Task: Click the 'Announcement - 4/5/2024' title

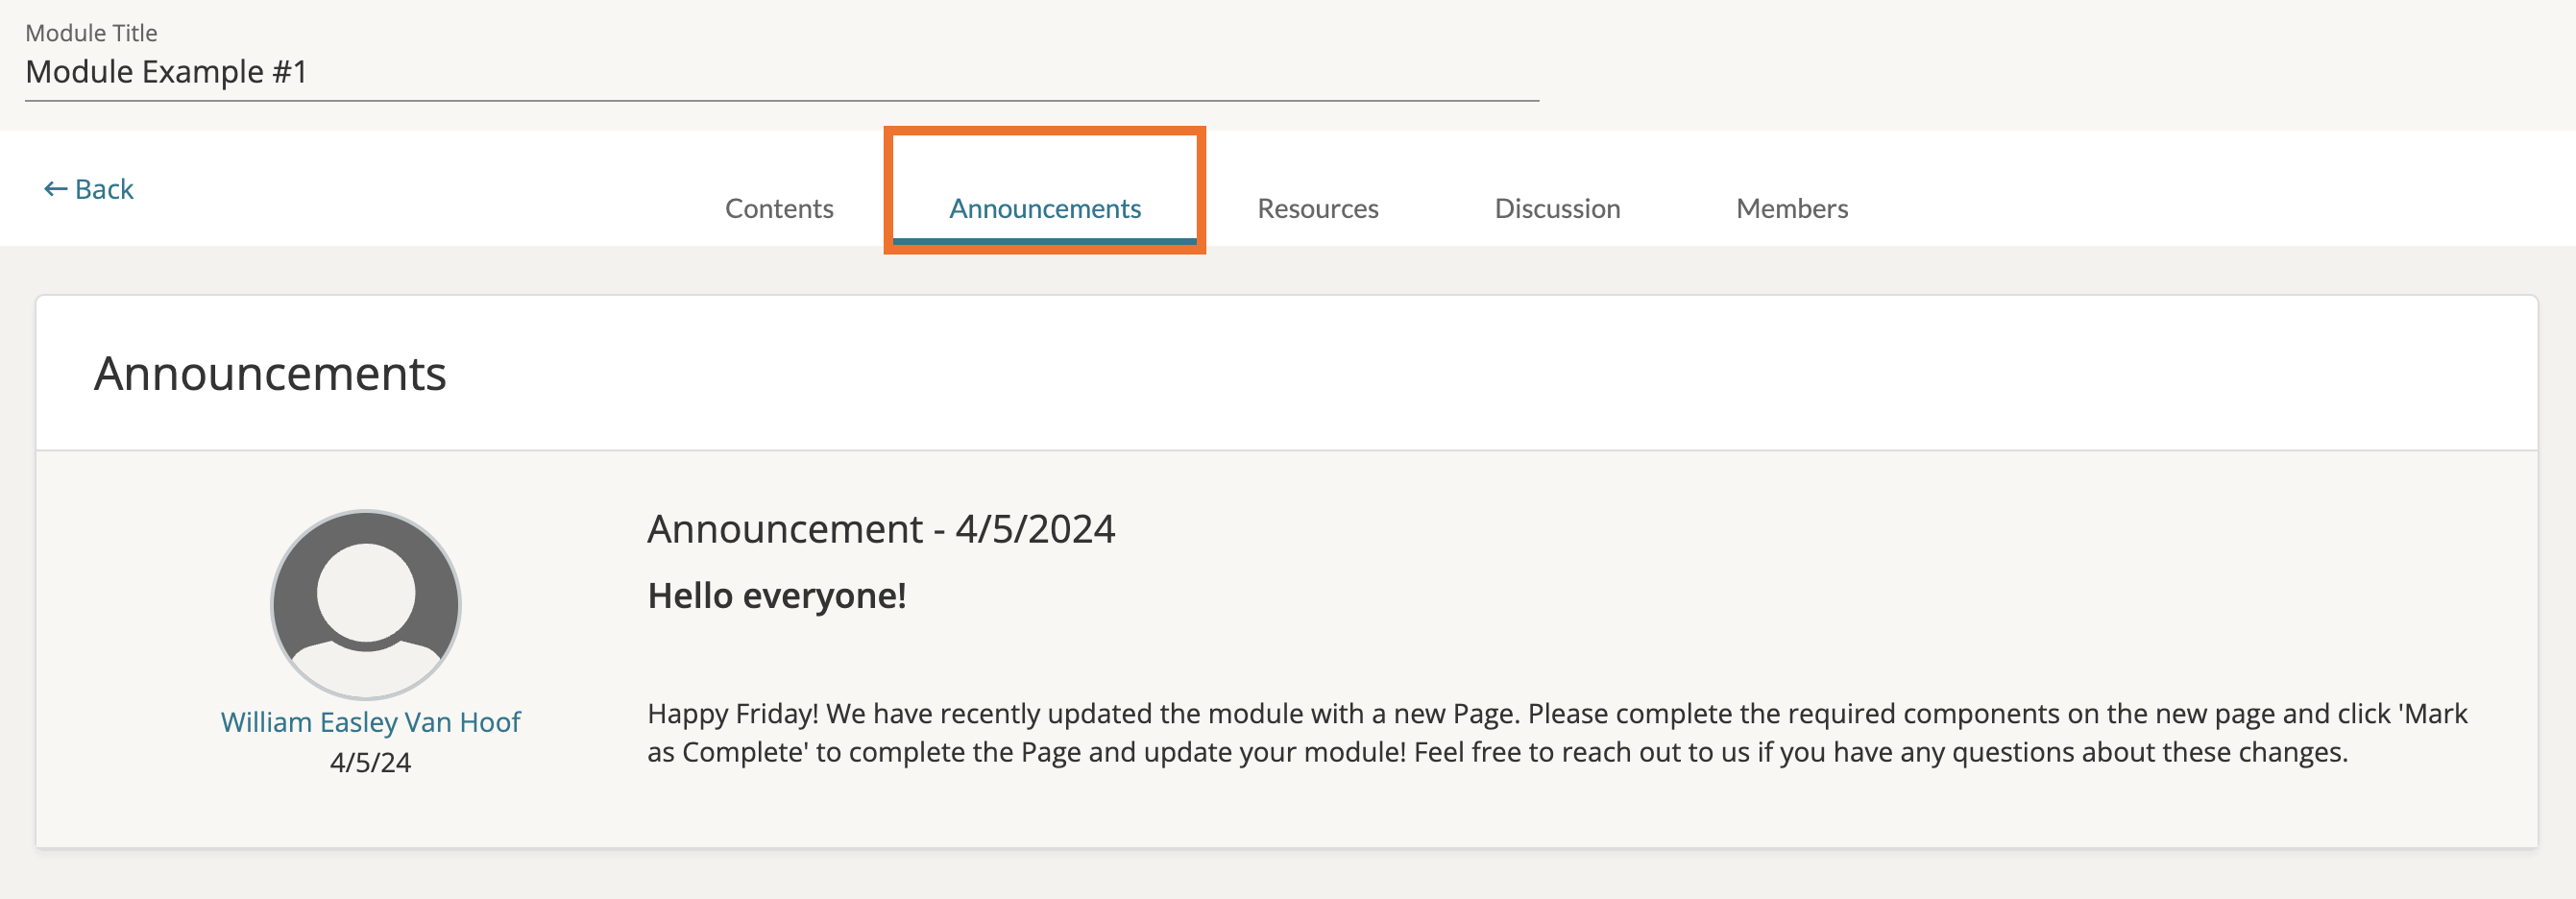Action: coord(881,529)
